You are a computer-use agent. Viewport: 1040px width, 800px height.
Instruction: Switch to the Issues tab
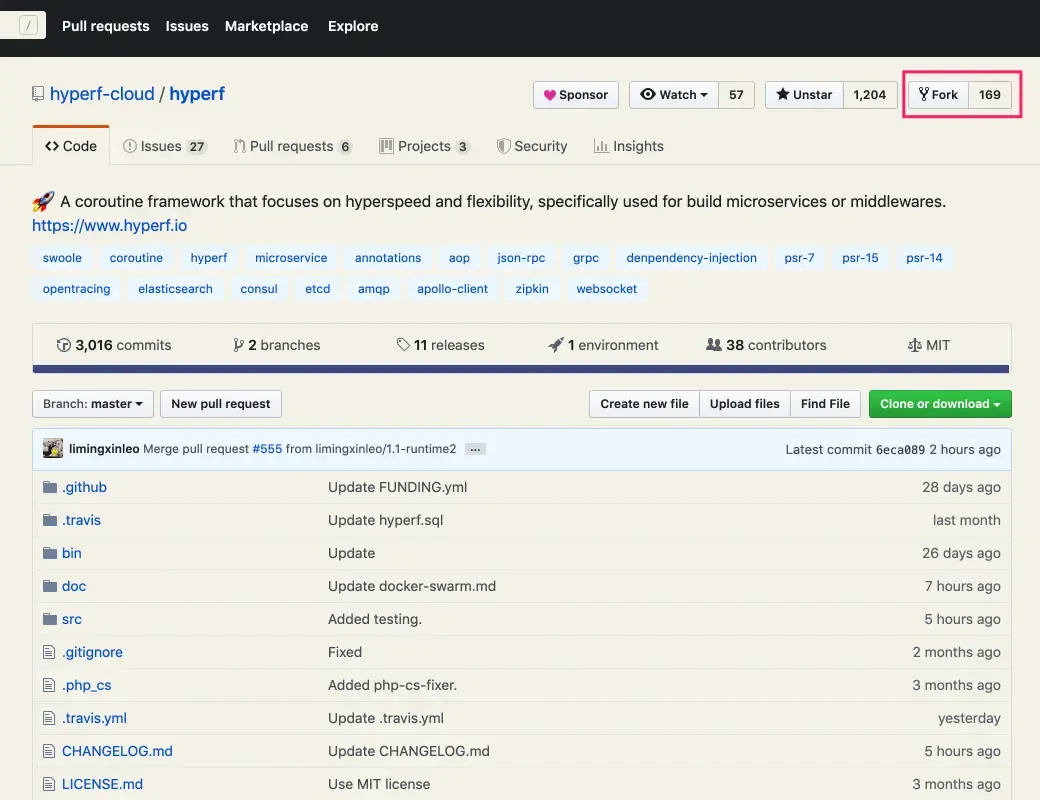pos(164,146)
